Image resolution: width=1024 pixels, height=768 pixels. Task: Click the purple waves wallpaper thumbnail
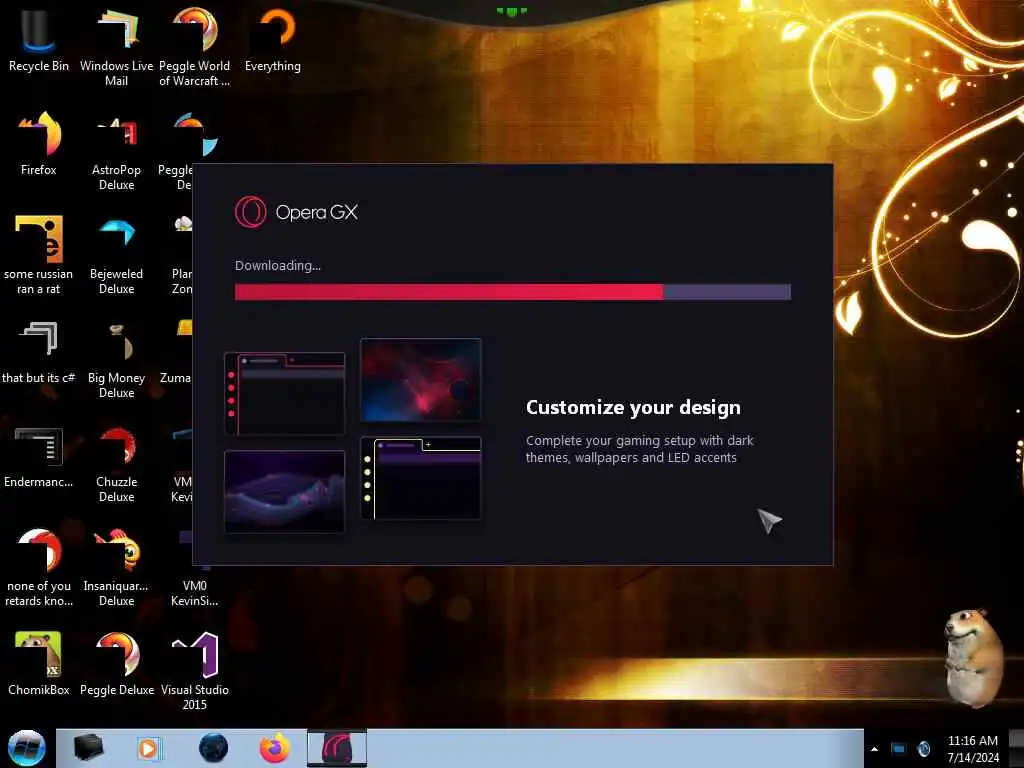tap(285, 492)
